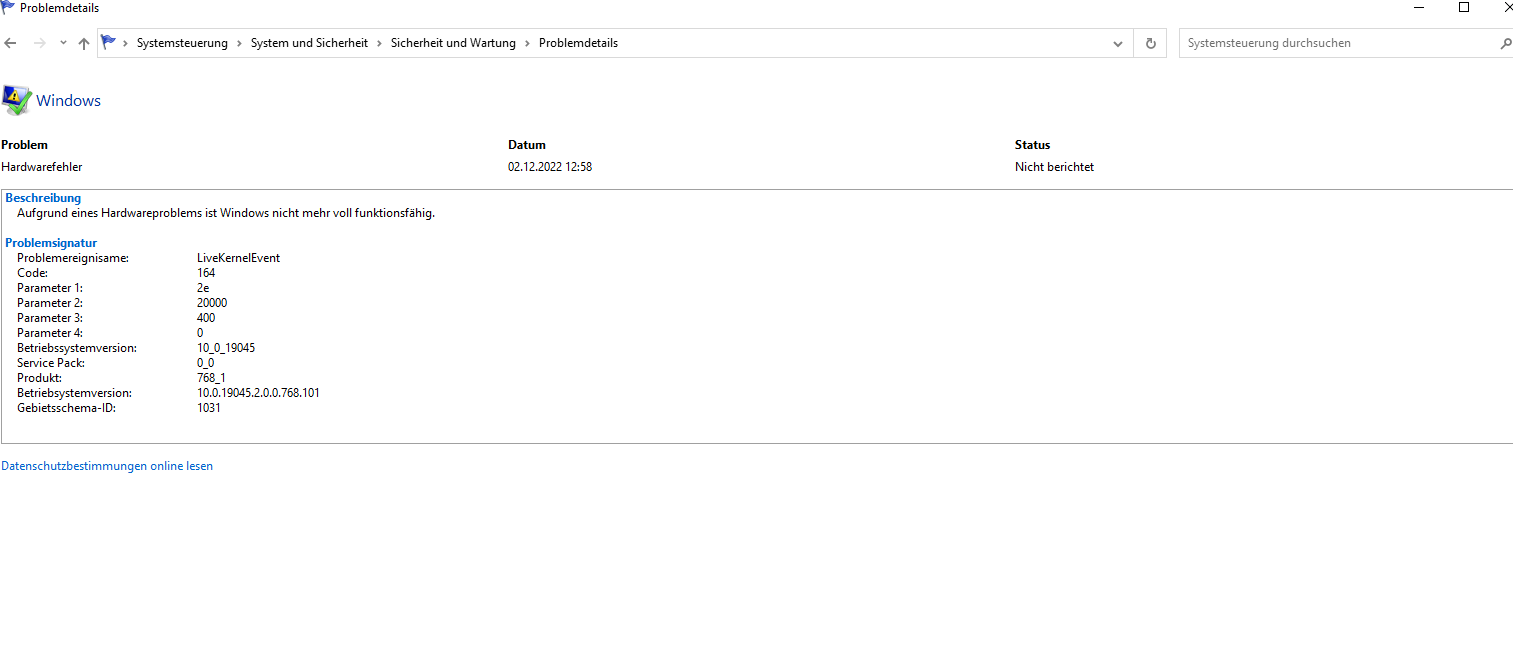Click the Gebietsschema-ID value 1031

[x=209, y=408]
